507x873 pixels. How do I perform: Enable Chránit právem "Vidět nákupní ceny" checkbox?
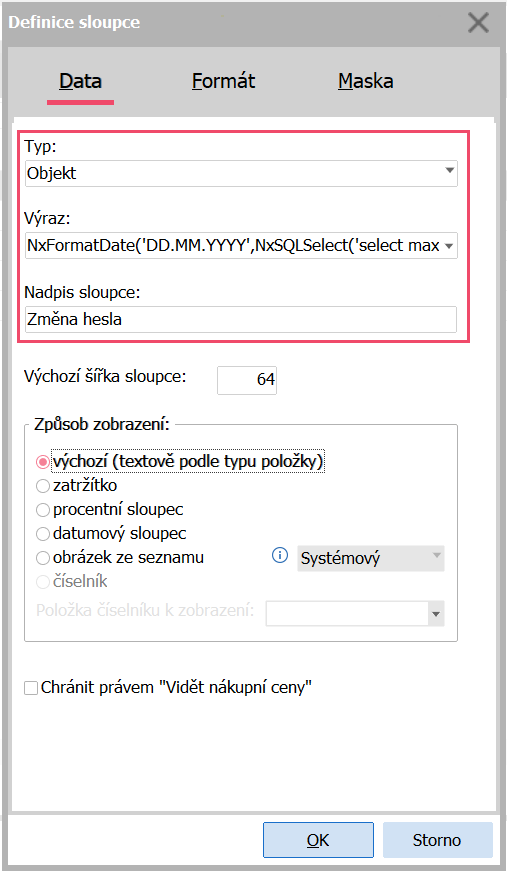tap(31, 688)
